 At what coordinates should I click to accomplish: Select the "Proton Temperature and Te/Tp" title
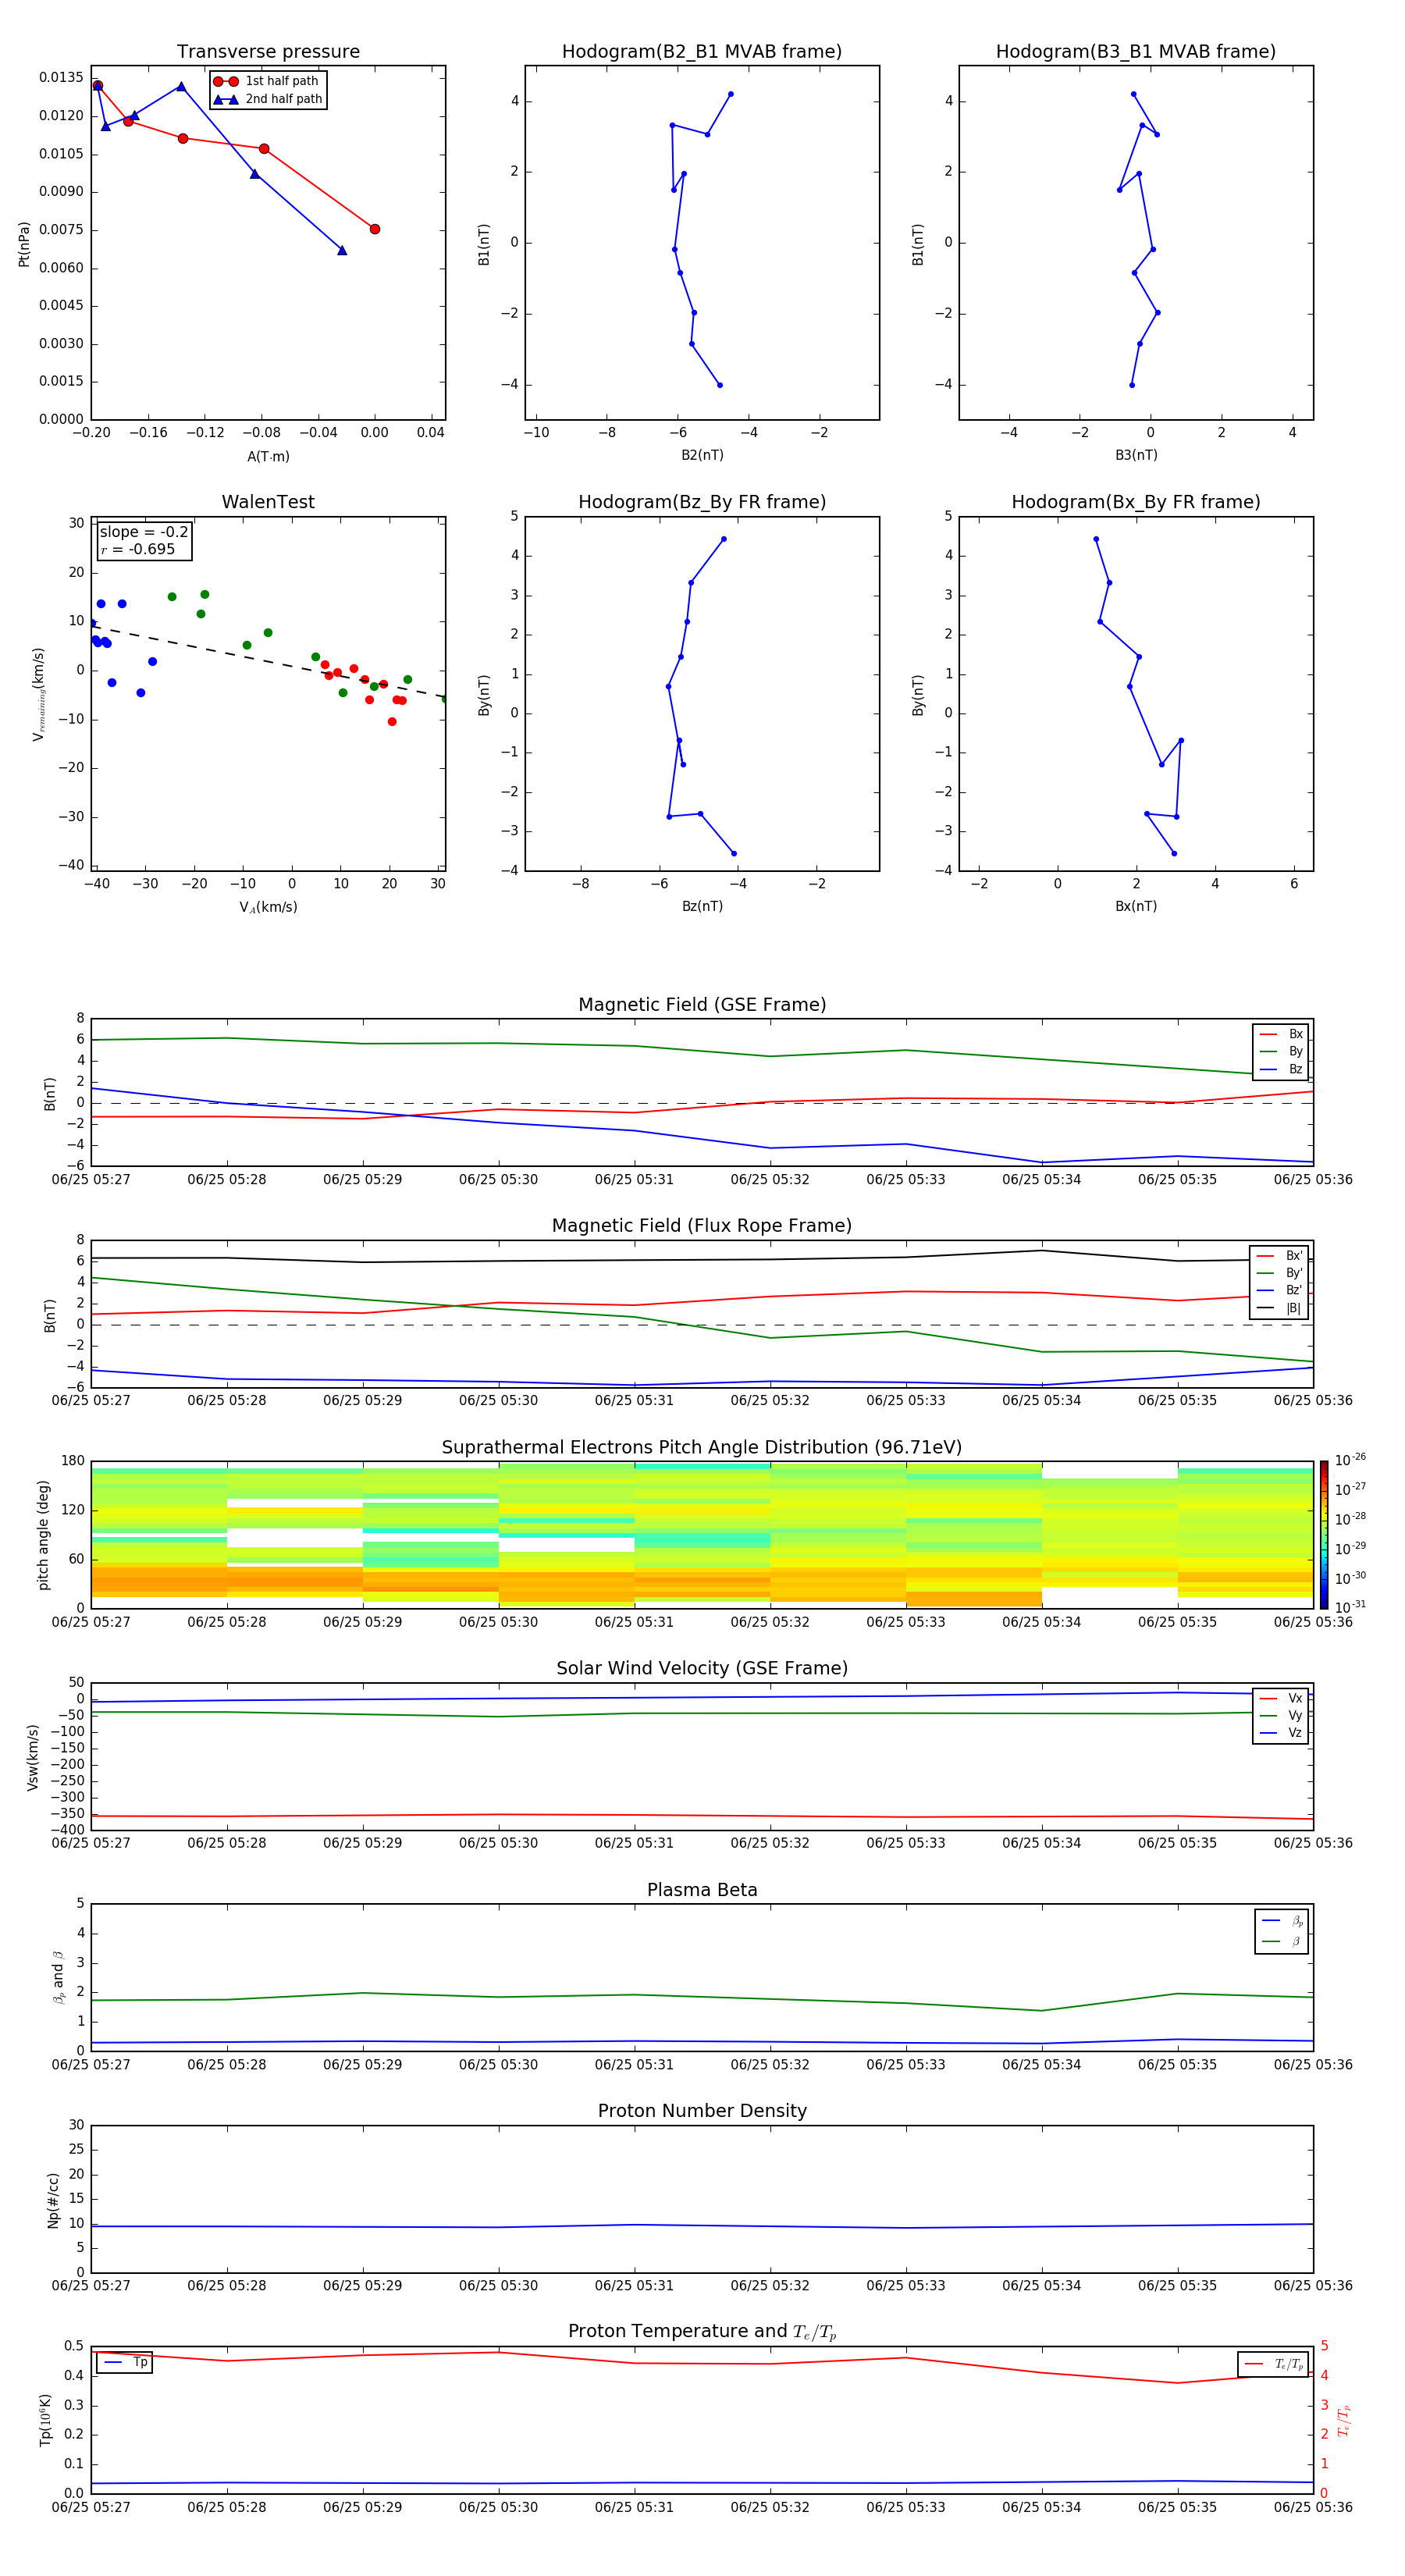(702, 2332)
